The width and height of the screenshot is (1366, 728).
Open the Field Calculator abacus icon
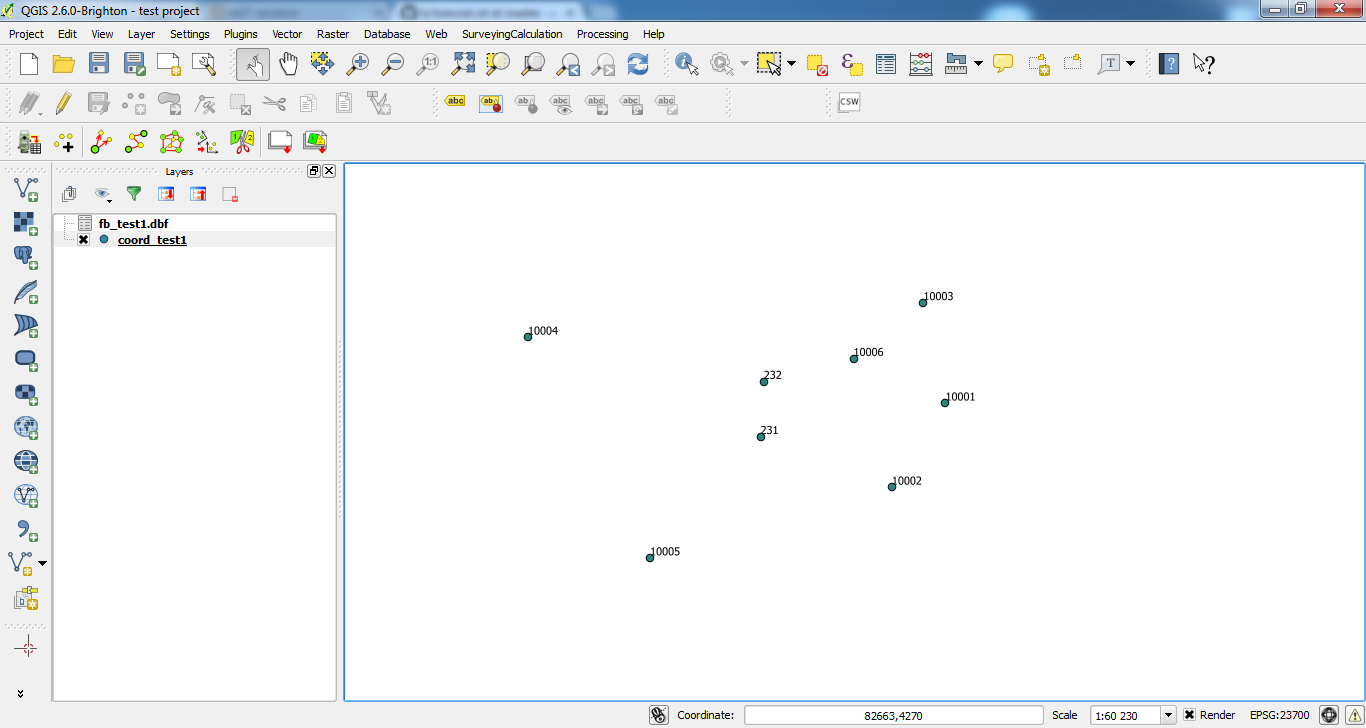tap(921, 64)
